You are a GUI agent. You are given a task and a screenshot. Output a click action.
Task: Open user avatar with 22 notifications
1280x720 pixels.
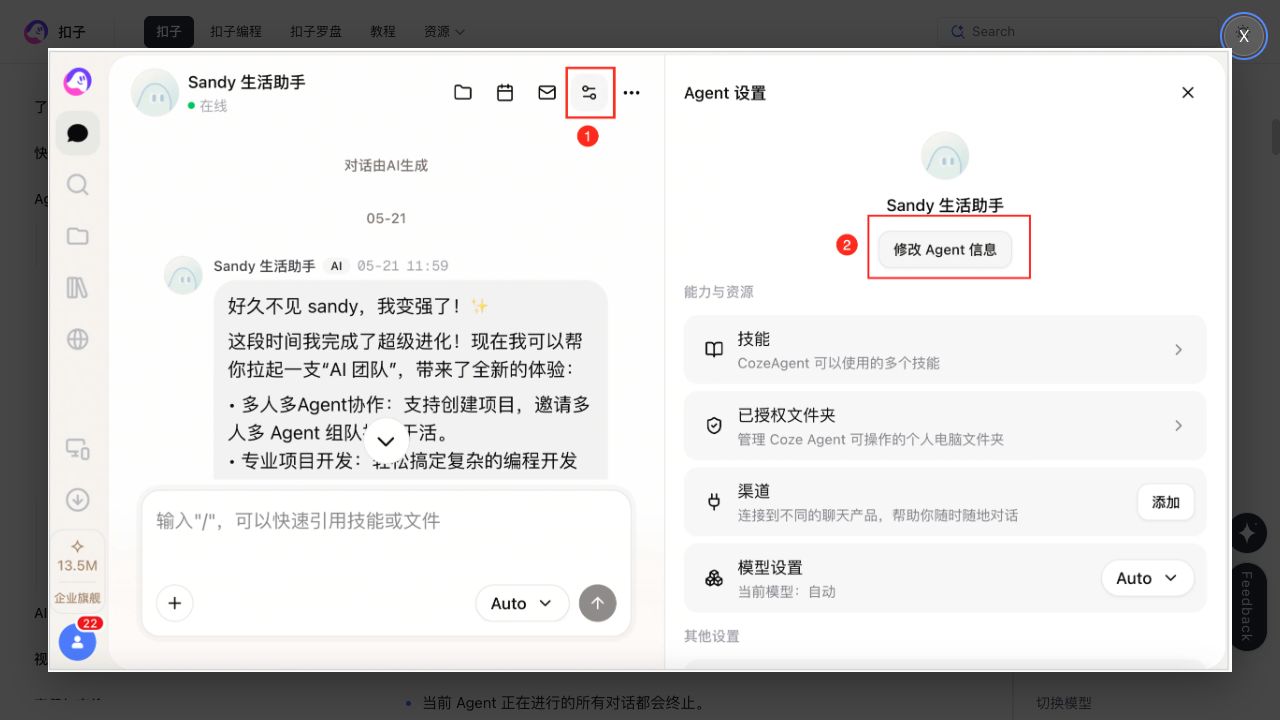[78, 641]
